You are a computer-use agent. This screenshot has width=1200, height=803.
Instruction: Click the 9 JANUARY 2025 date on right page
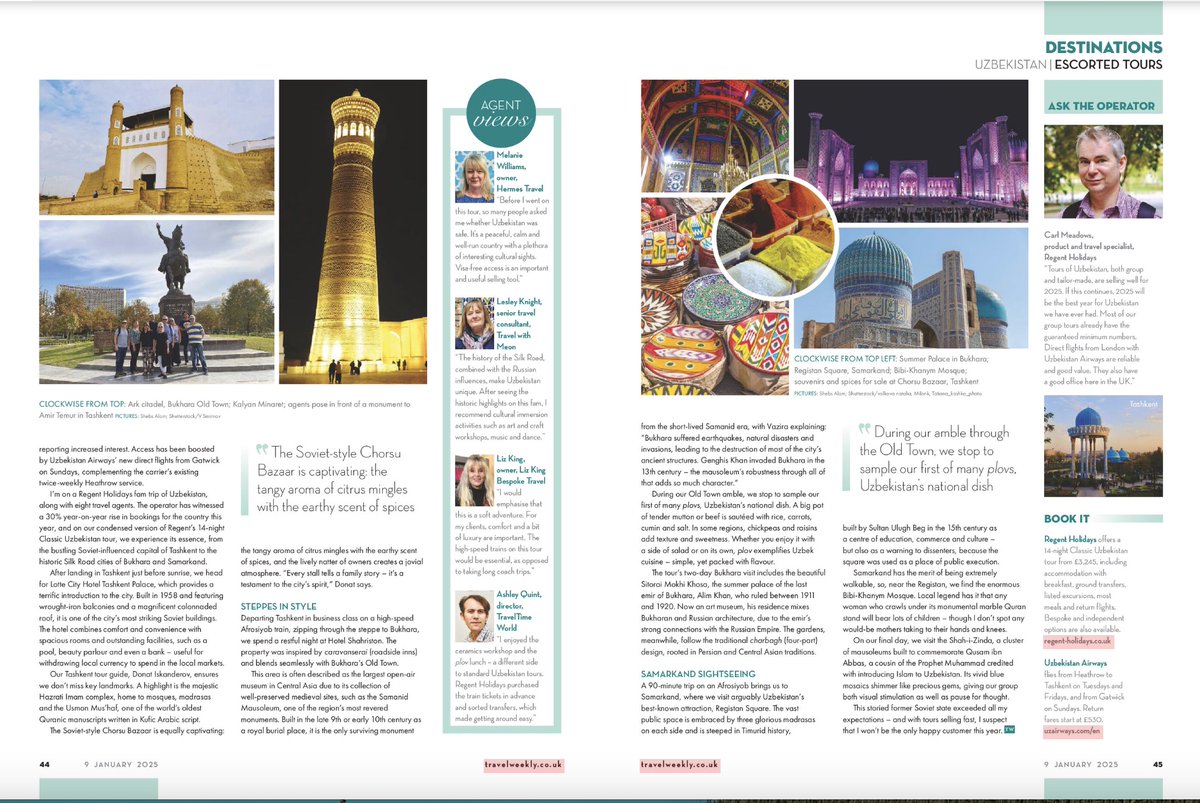point(1080,764)
